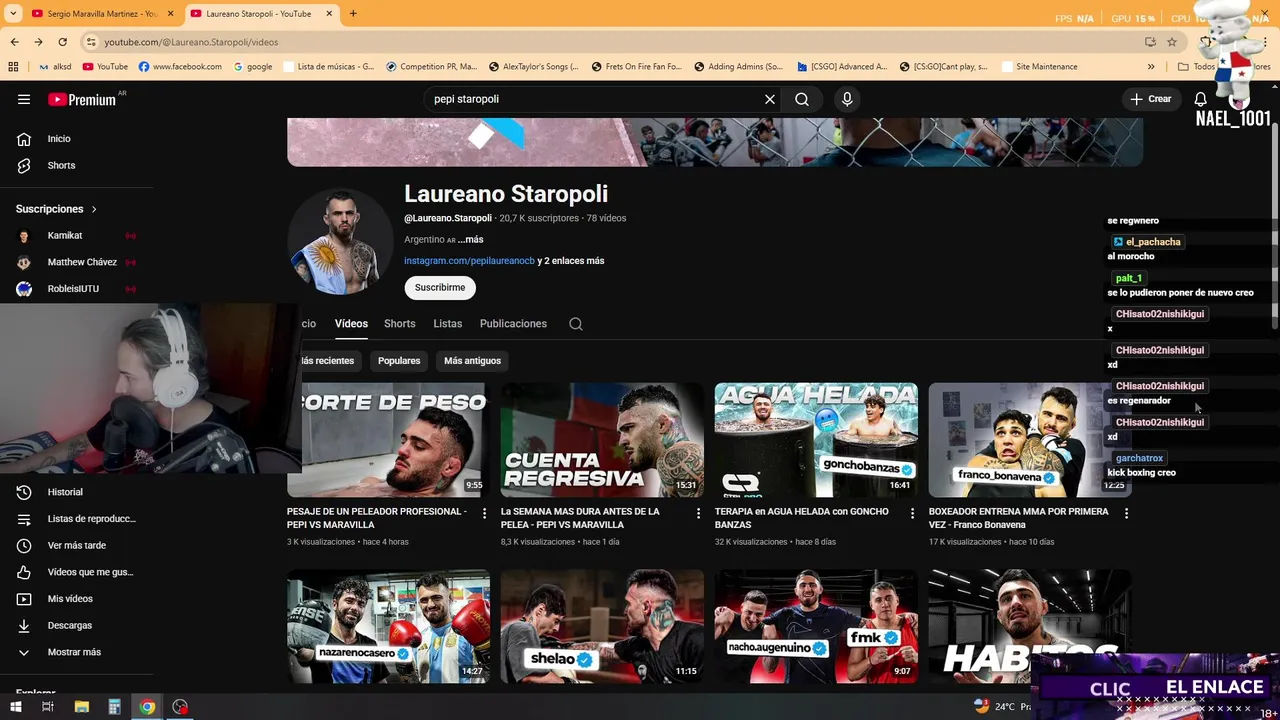This screenshot has height=720, width=1280.
Task: Open Task View on taskbar
Action: coord(48,707)
